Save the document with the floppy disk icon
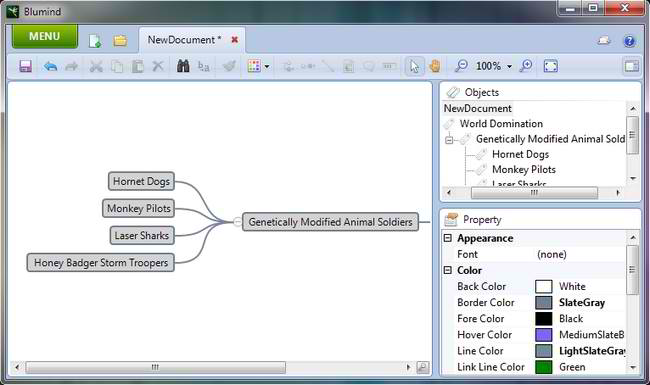 [x=25, y=66]
